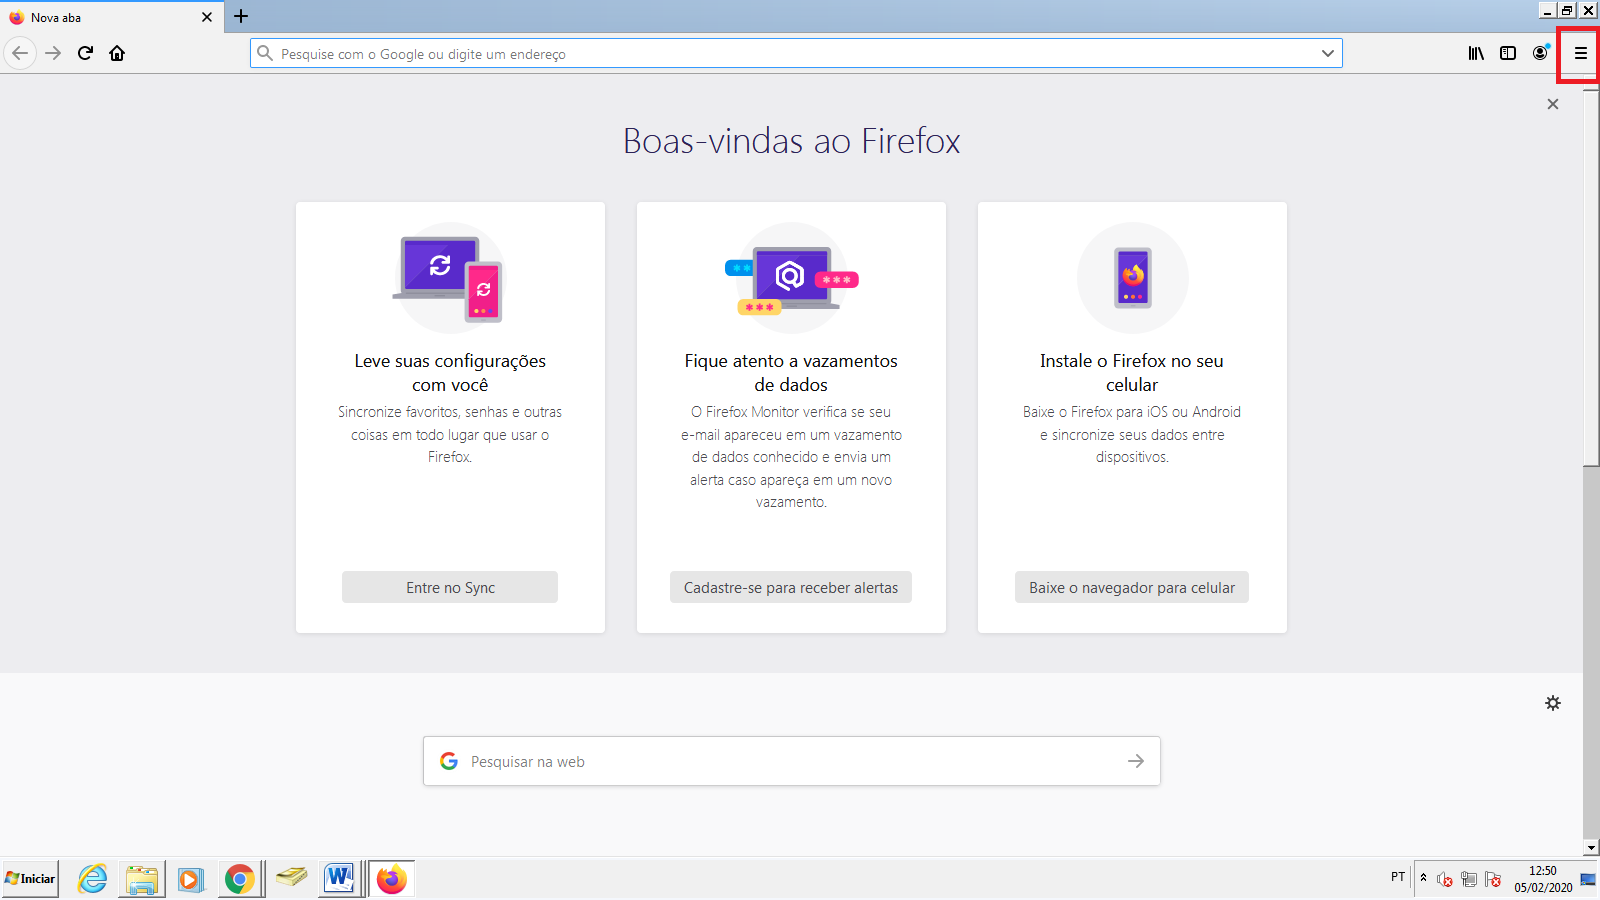Screen dimensions: 1600x900
Task: Click the scrollbar down arrow
Action: 1591,848
